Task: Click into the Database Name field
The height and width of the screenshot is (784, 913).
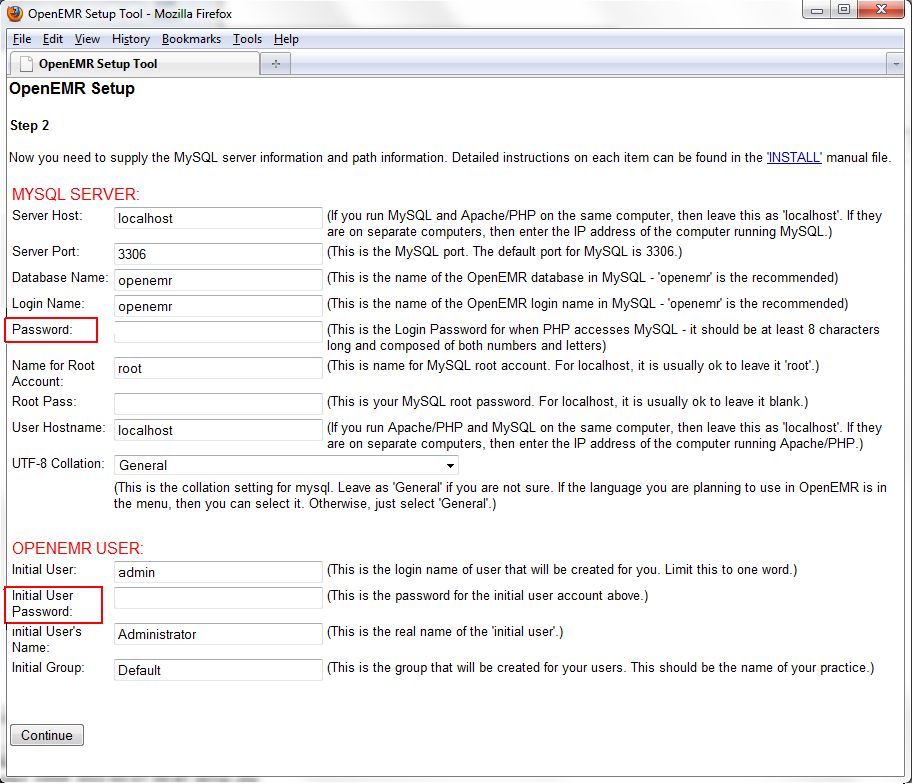Action: tap(218, 280)
